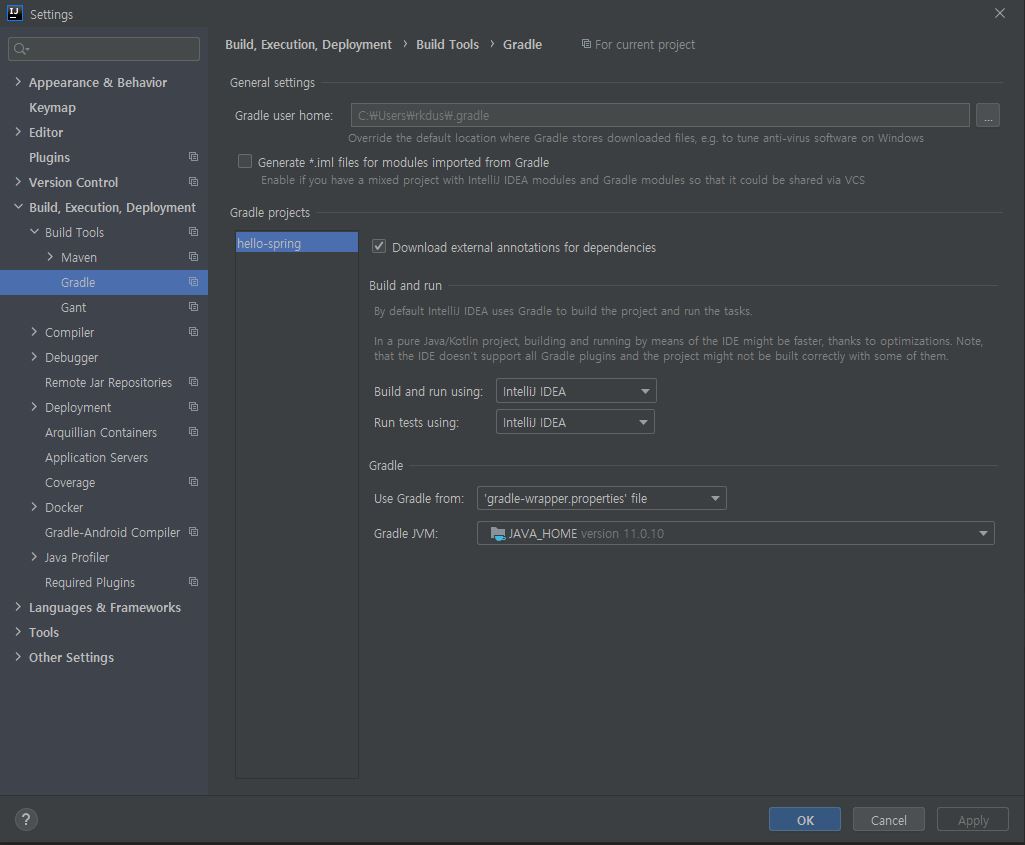Click the project-level icon beside Required Plugins
The width and height of the screenshot is (1025, 845).
194,582
